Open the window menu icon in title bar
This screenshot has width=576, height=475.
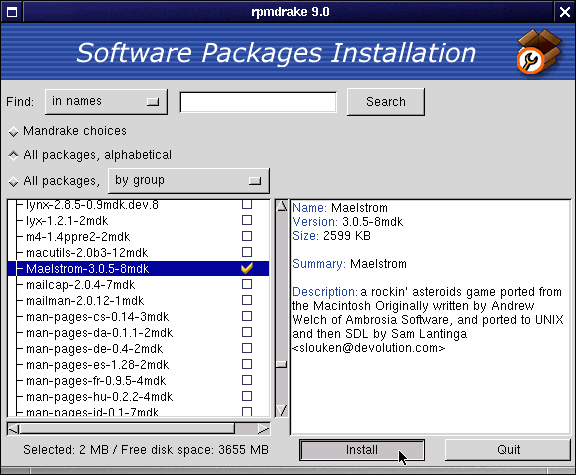tap(12, 12)
